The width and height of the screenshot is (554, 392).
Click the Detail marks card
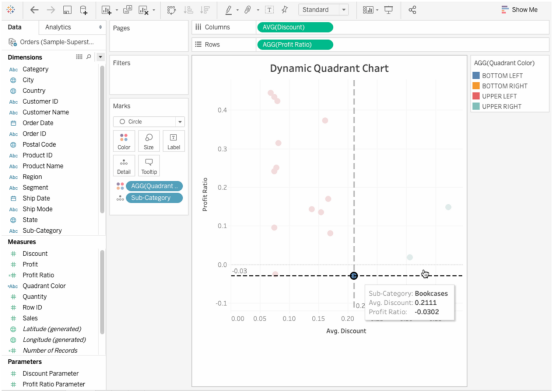(124, 166)
